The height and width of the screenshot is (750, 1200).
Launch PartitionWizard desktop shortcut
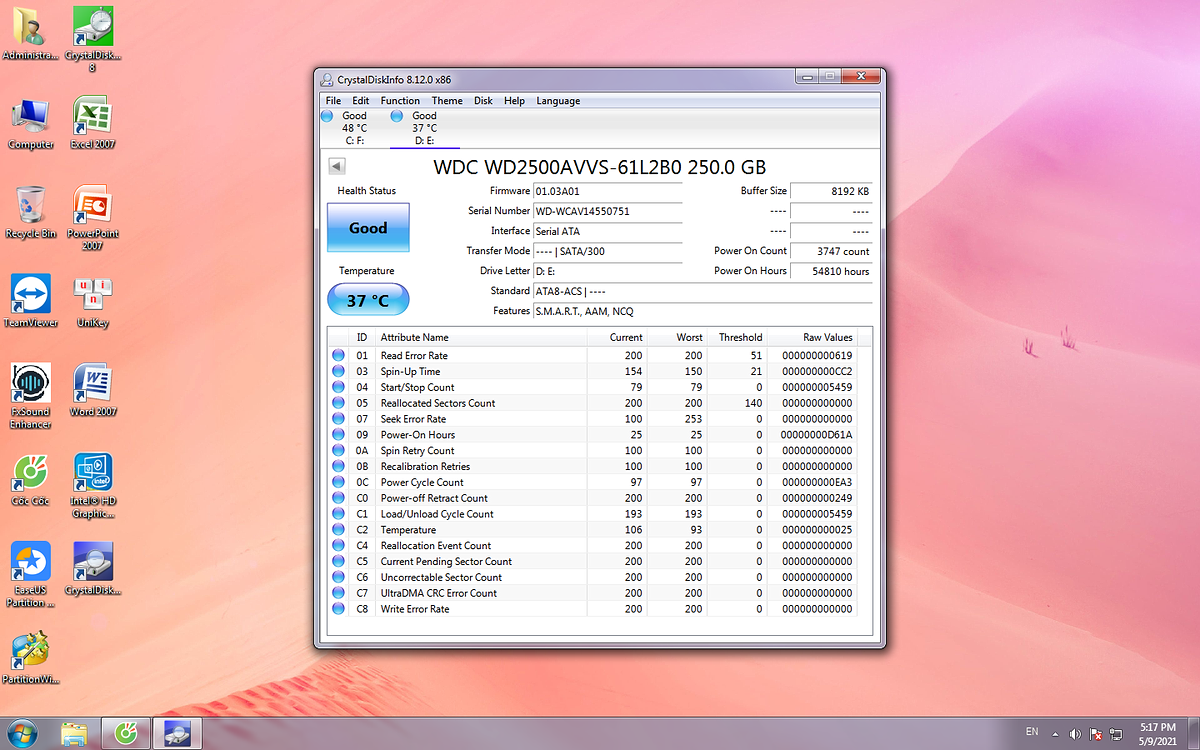pyautogui.click(x=31, y=658)
